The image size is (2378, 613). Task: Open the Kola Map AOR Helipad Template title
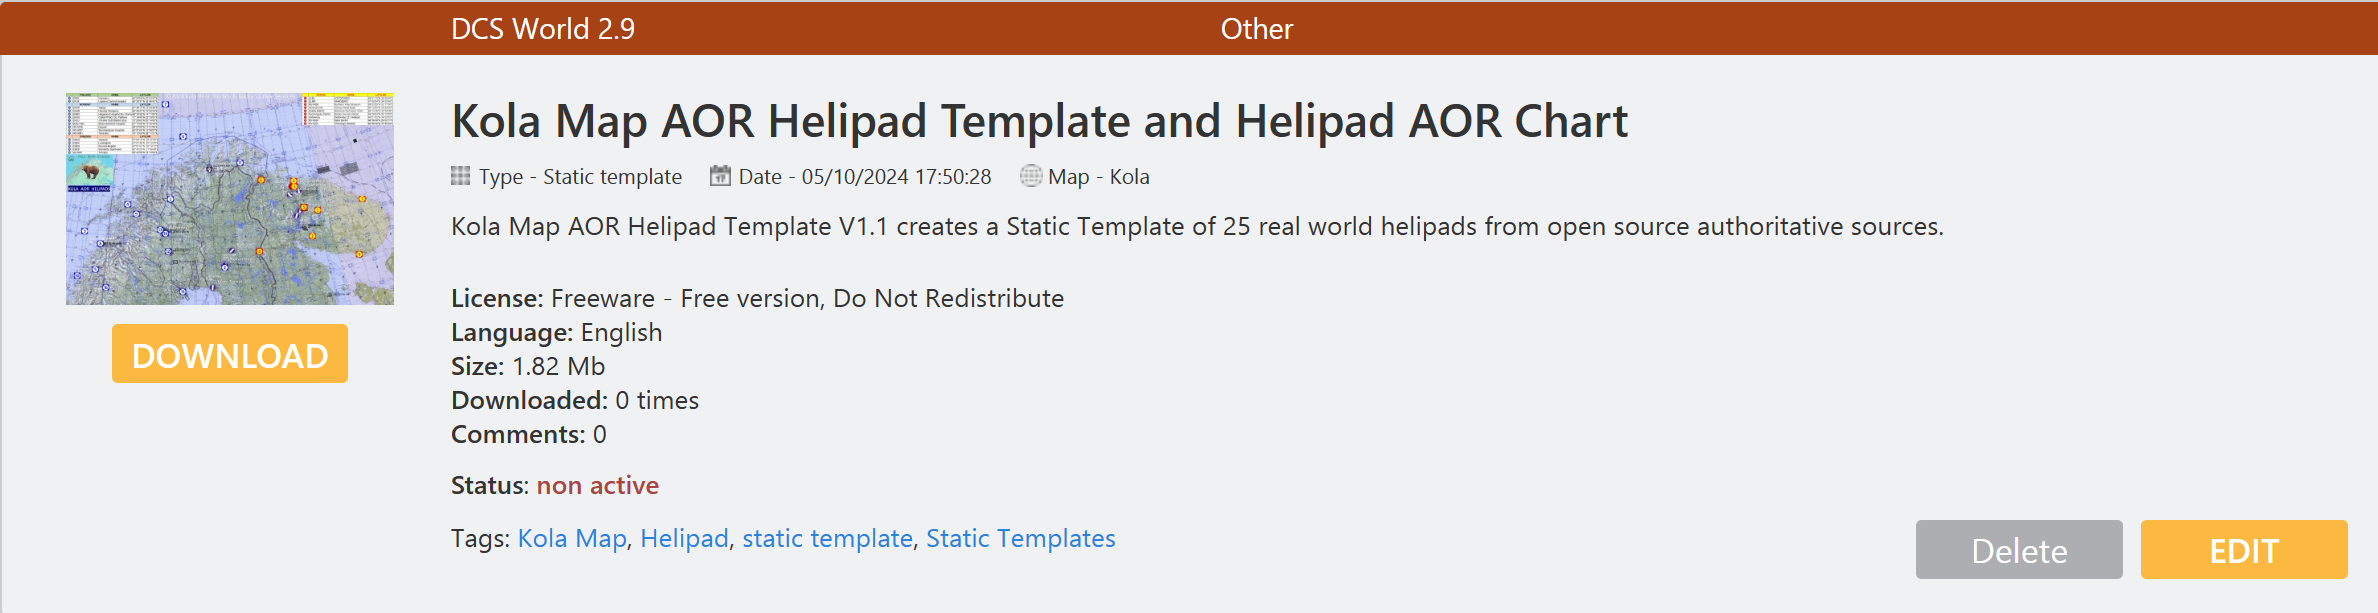[x=1039, y=121]
